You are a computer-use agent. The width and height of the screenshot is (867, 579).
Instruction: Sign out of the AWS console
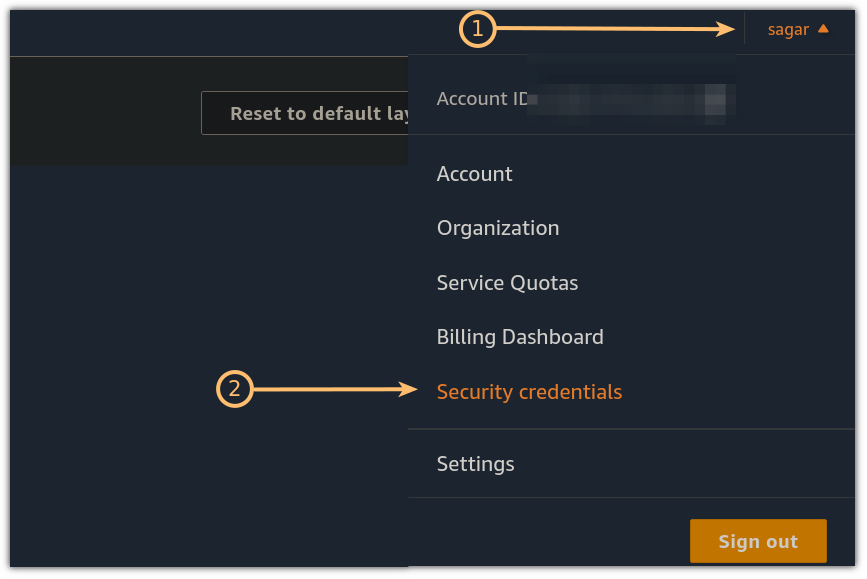click(x=758, y=541)
